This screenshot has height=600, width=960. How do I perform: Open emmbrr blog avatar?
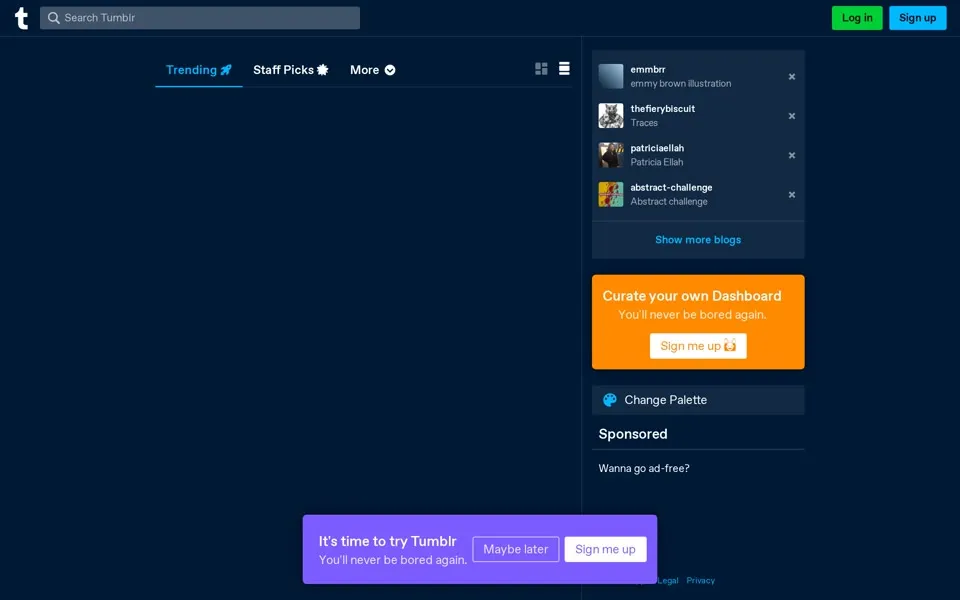click(x=610, y=76)
